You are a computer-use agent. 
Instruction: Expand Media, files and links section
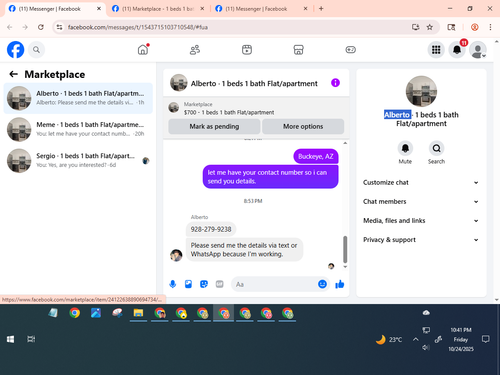pyautogui.click(x=421, y=220)
